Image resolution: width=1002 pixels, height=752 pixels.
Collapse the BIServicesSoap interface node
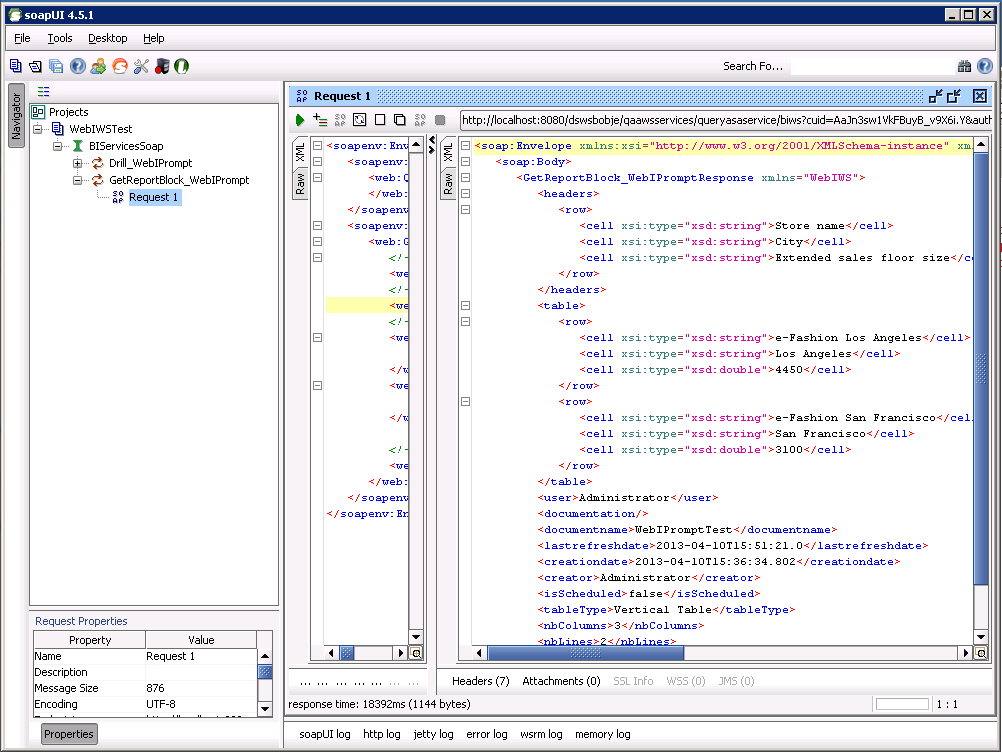(x=58, y=146)
